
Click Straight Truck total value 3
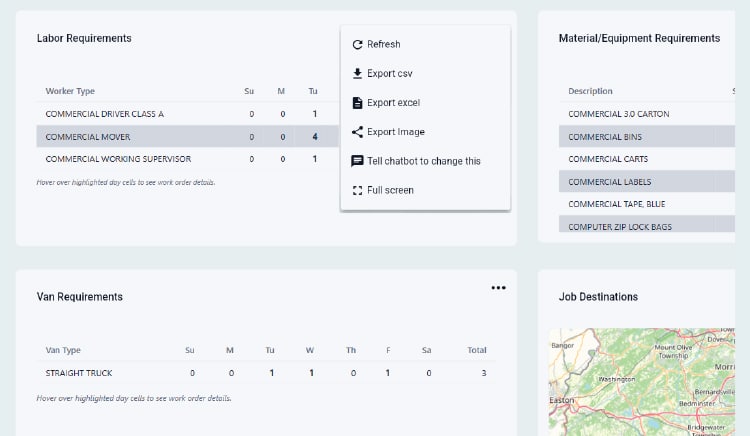click(x=484, y=373)
